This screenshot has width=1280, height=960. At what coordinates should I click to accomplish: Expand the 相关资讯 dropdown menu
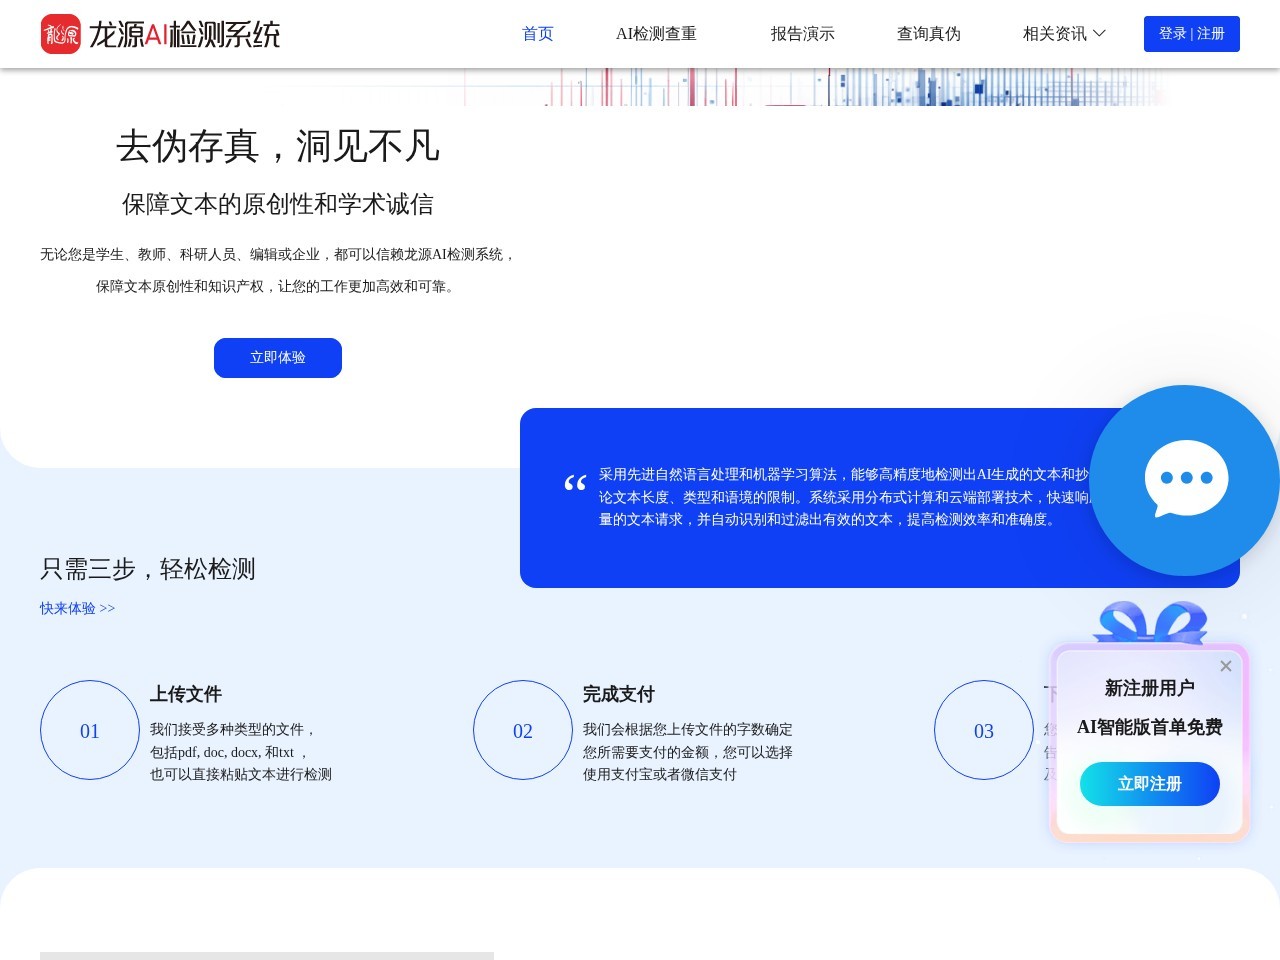(1063, 33)
